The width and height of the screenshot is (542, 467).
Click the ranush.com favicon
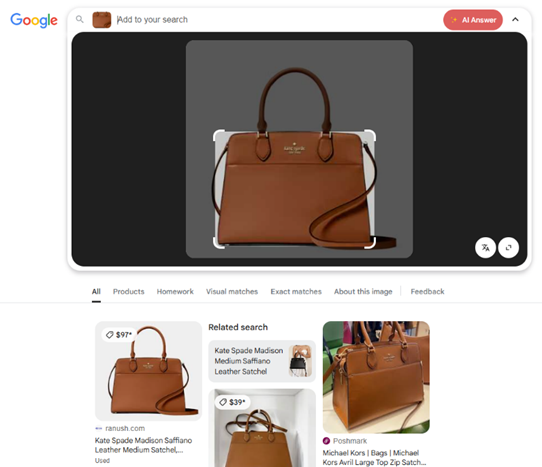[x=99, y=428]
